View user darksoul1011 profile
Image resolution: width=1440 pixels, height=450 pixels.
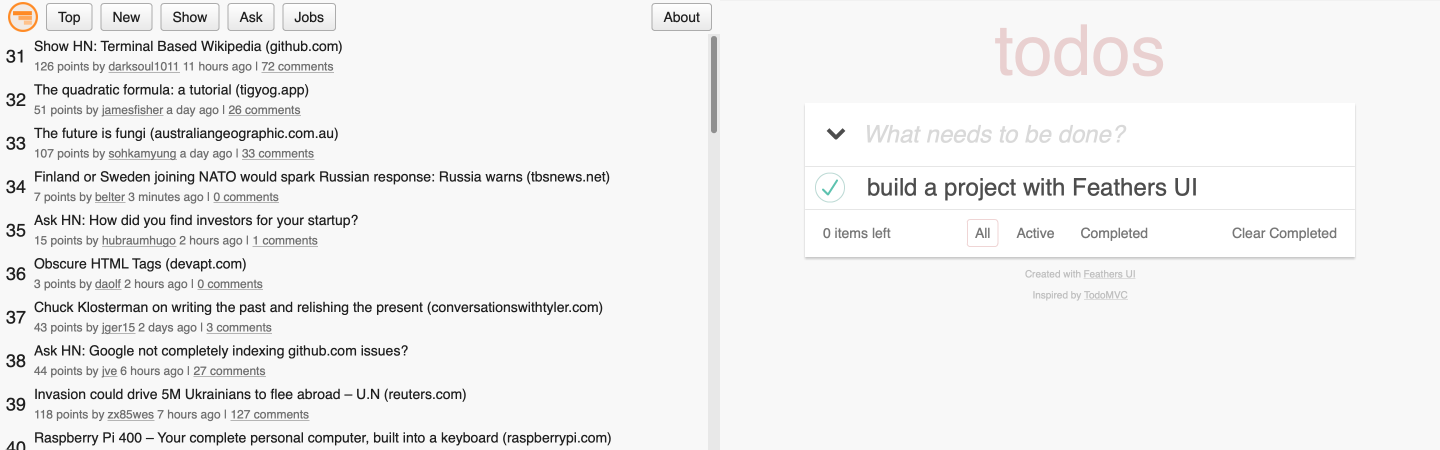143,67
